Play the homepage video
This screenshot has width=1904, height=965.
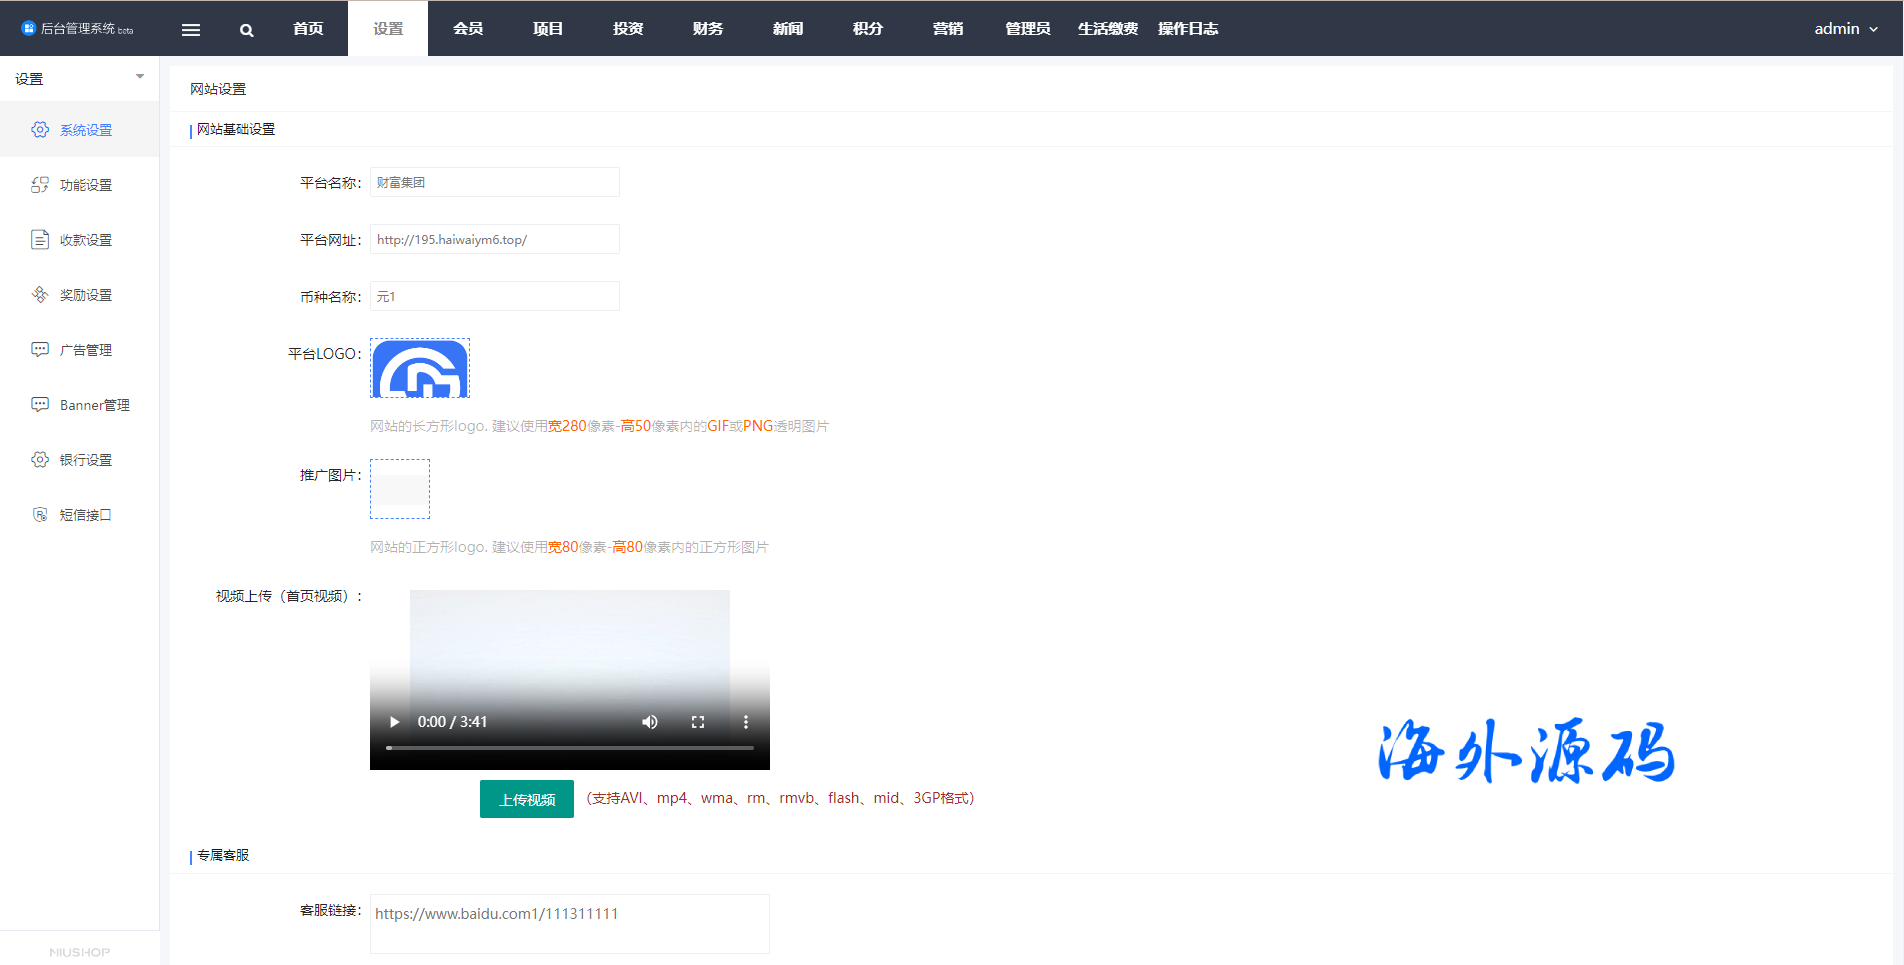(394, 722)
